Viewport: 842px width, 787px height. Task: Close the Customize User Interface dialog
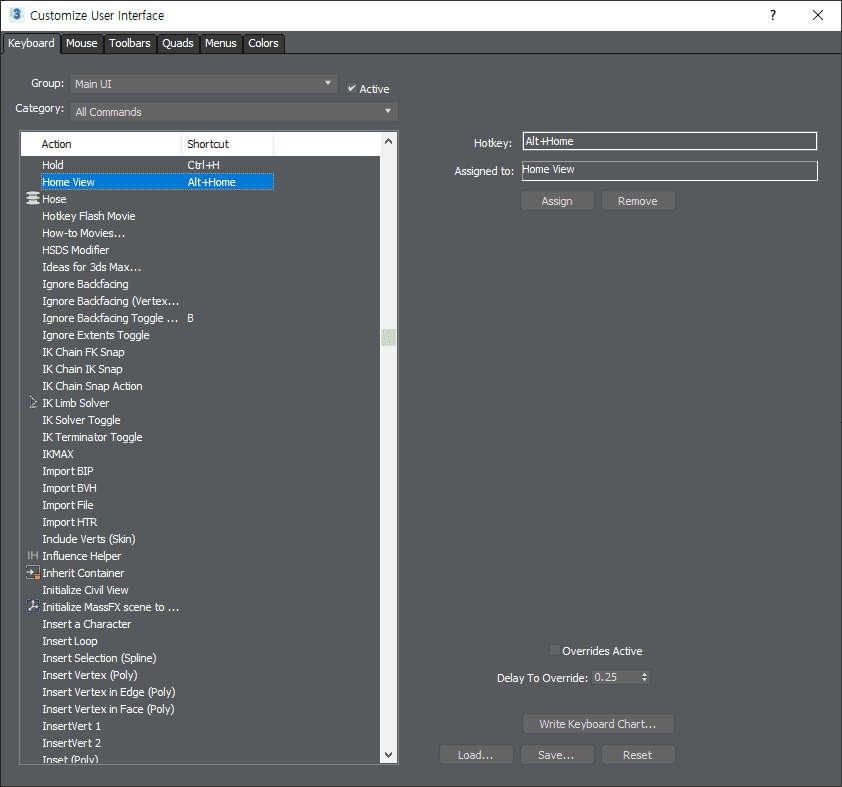pyautogui.click(x=817, y=15)
